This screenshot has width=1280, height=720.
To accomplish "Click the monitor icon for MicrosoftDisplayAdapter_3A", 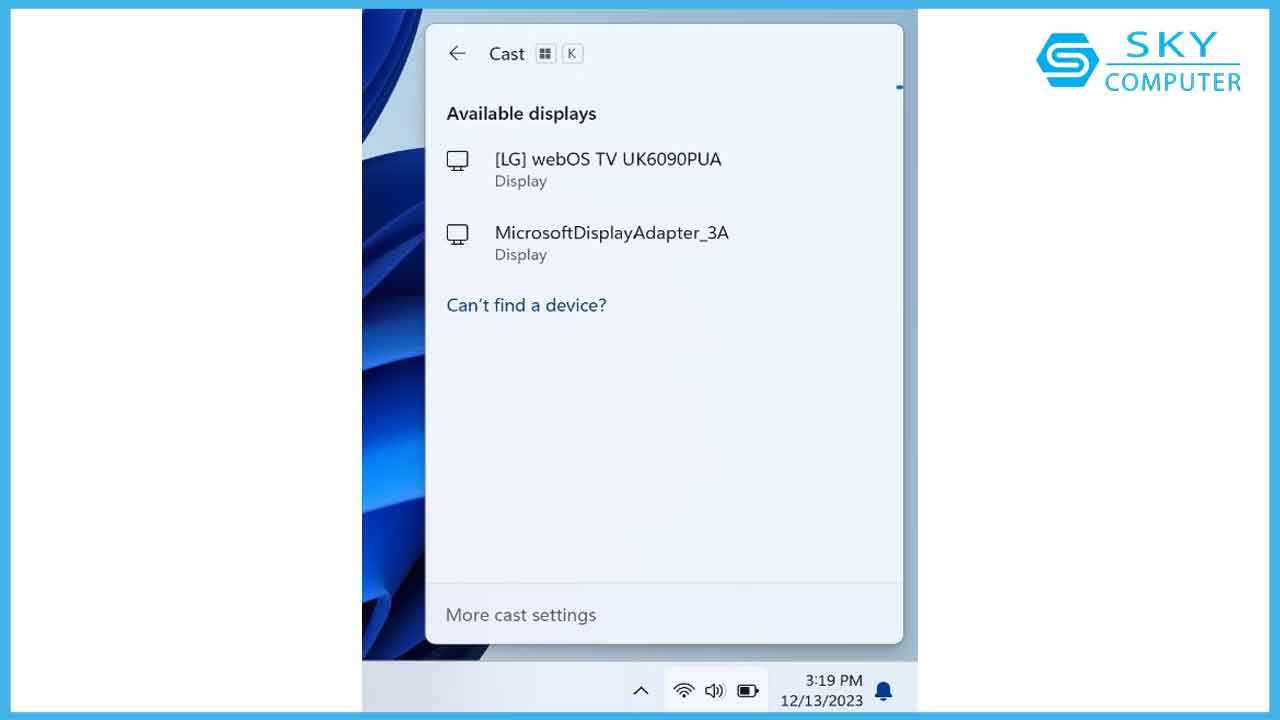I will (x=457, y=235).
